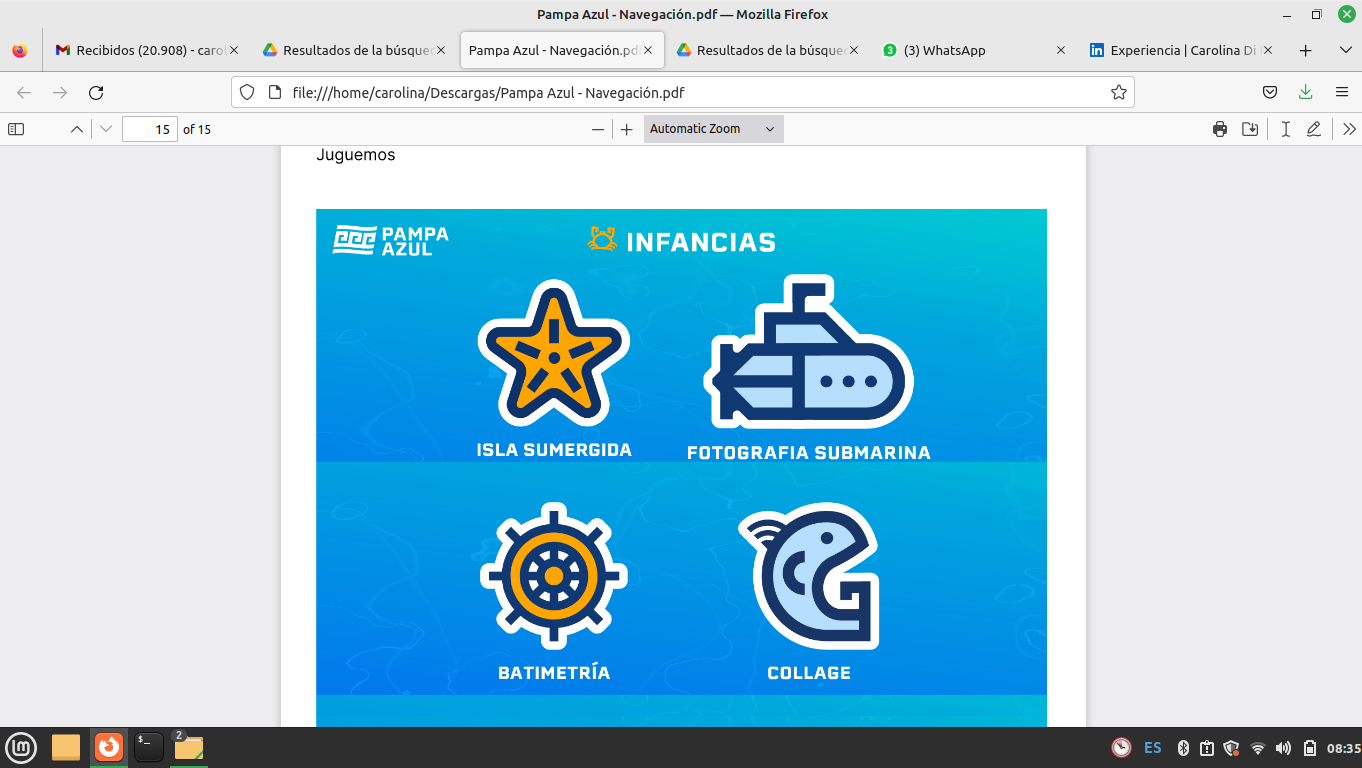Open the Pocket save button
This screenshot has width=1362, height=768.
tap(1270, 92)
